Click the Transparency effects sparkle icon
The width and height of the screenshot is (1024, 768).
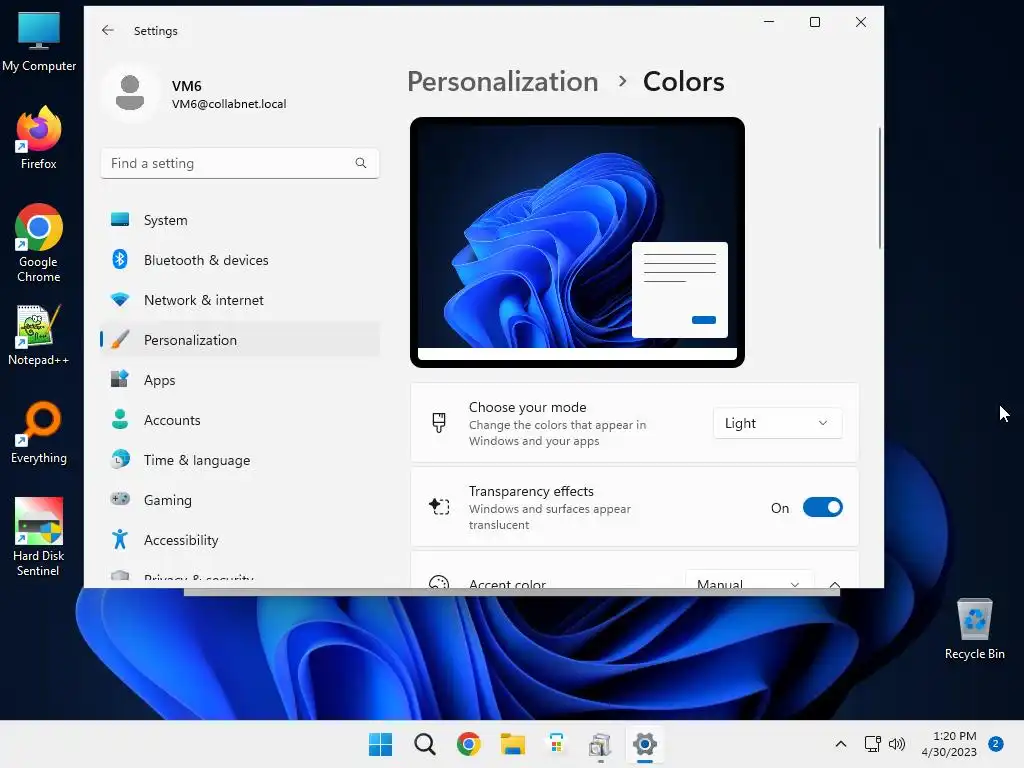pyautogui.click(x=439, y=505)
